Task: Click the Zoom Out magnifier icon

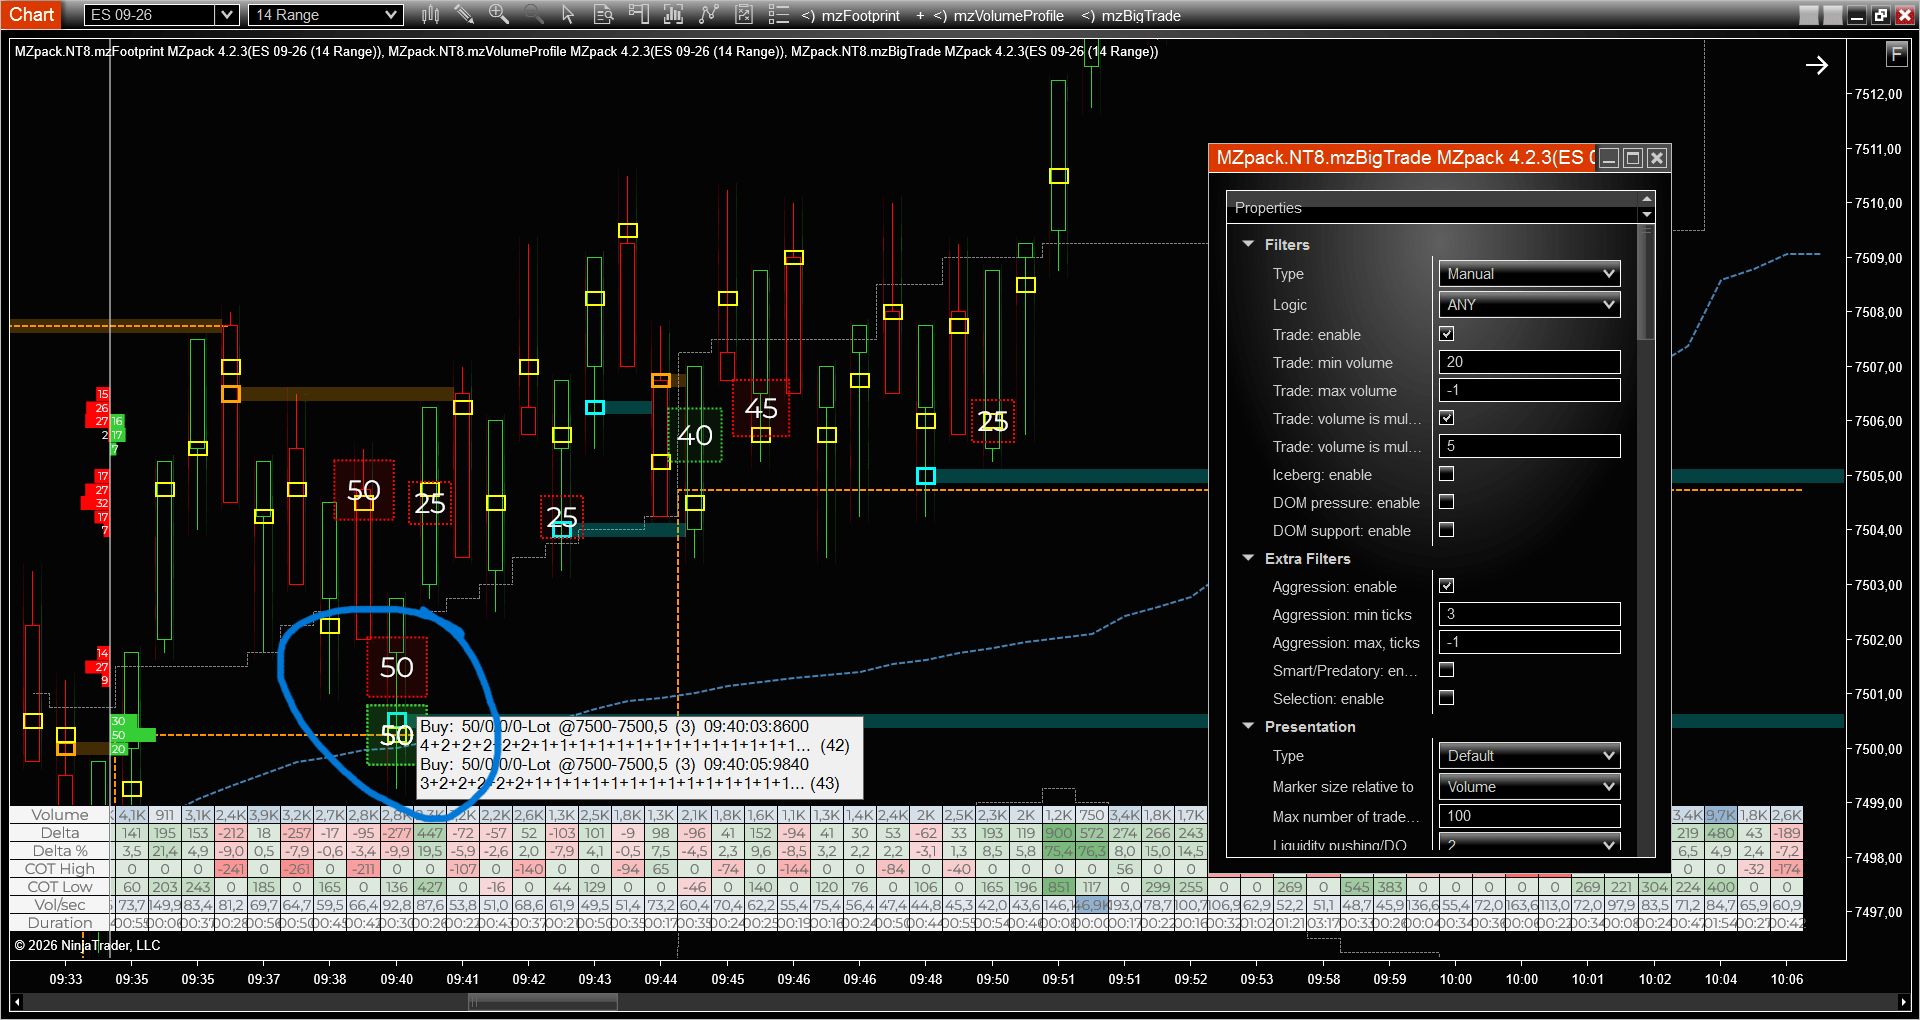Action: coord(534,15)
